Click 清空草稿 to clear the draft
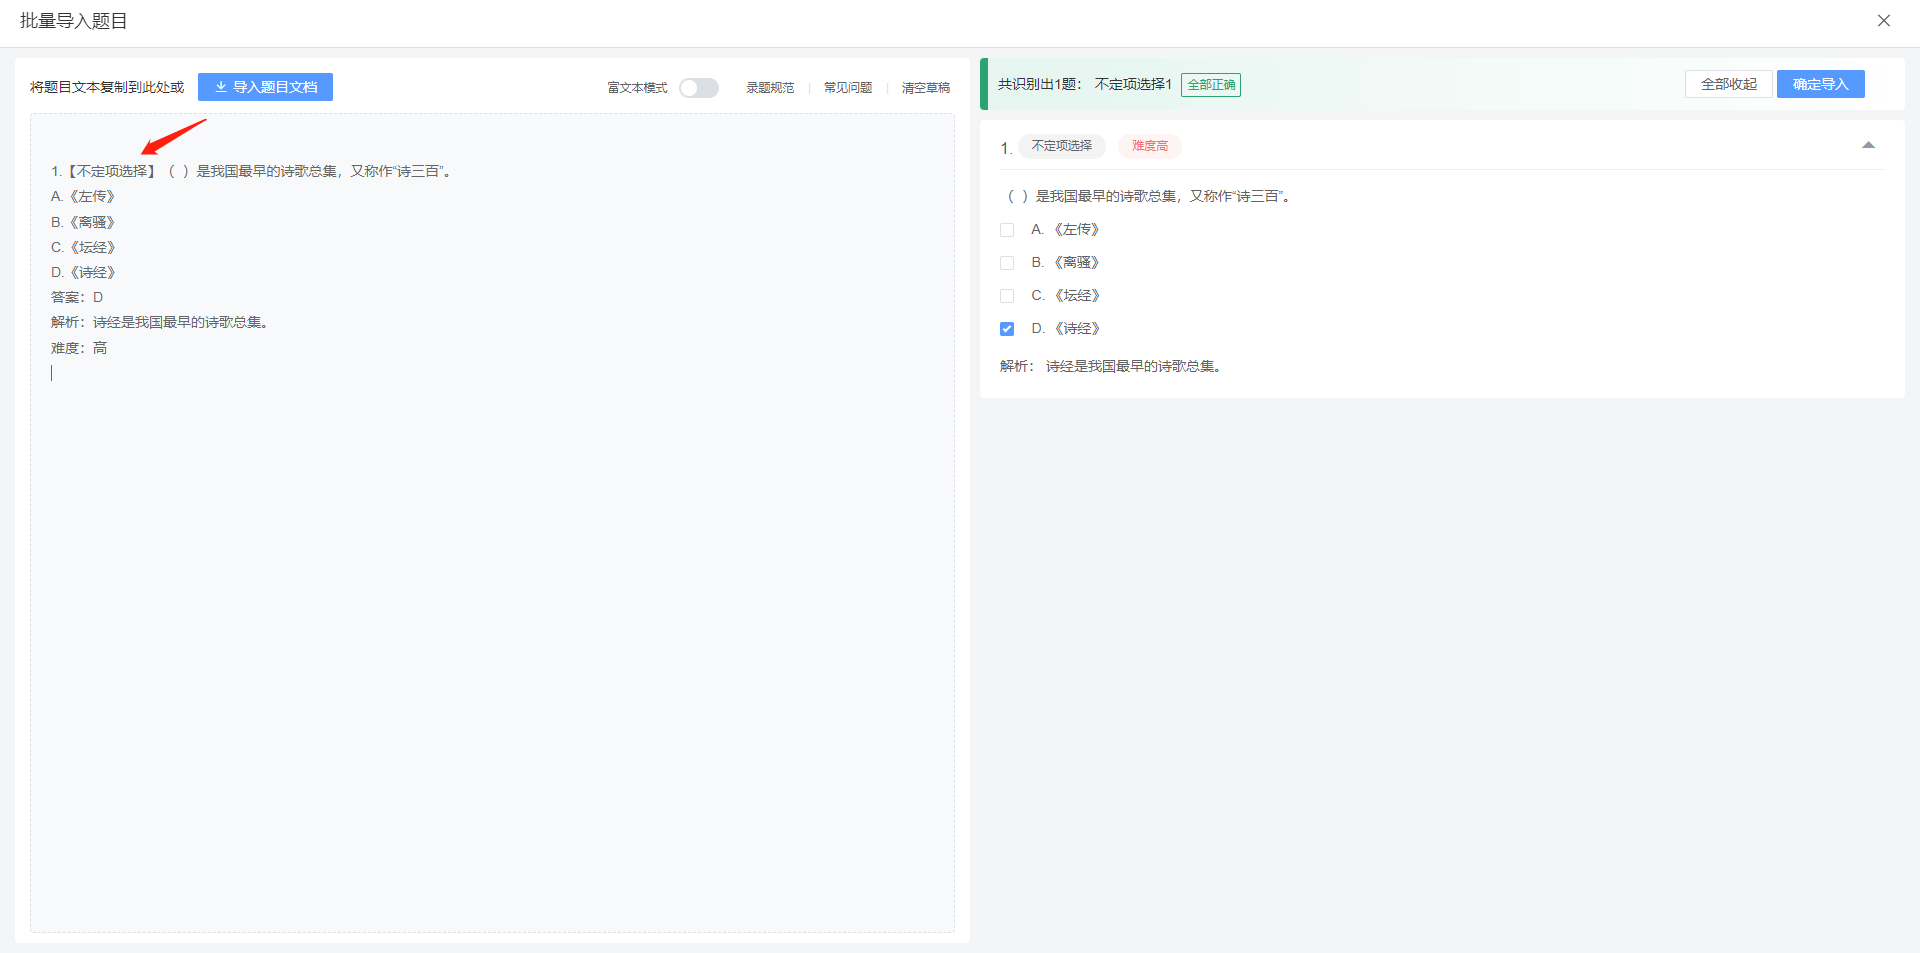 (x=925, y=88)
